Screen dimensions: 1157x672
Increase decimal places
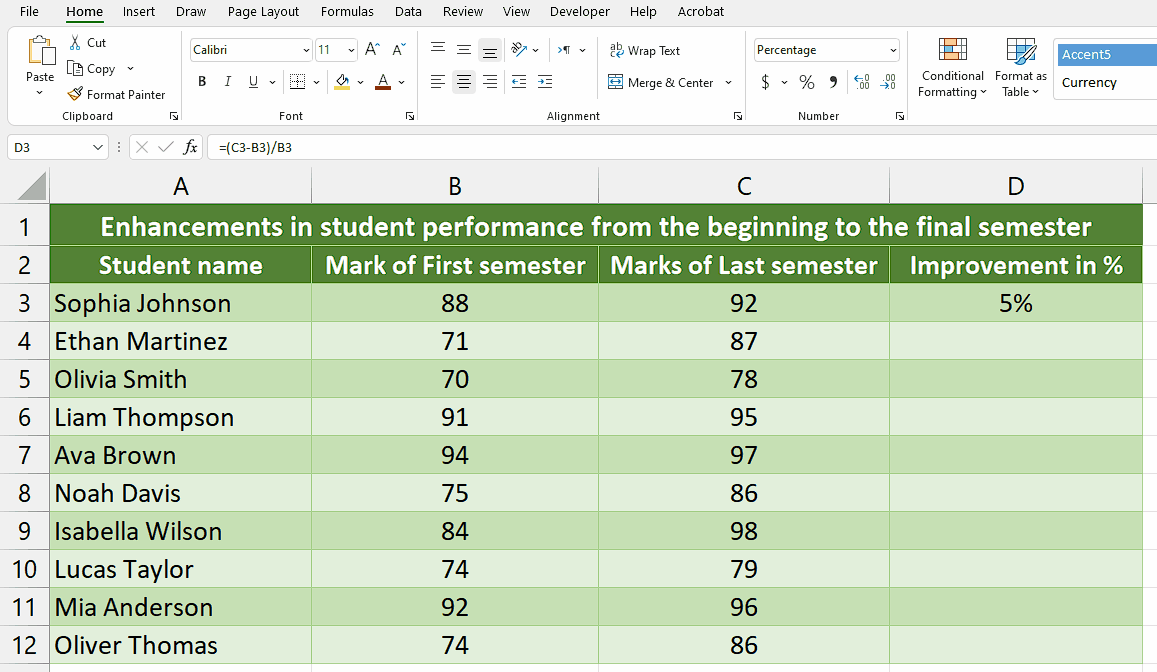coord(862,82)
